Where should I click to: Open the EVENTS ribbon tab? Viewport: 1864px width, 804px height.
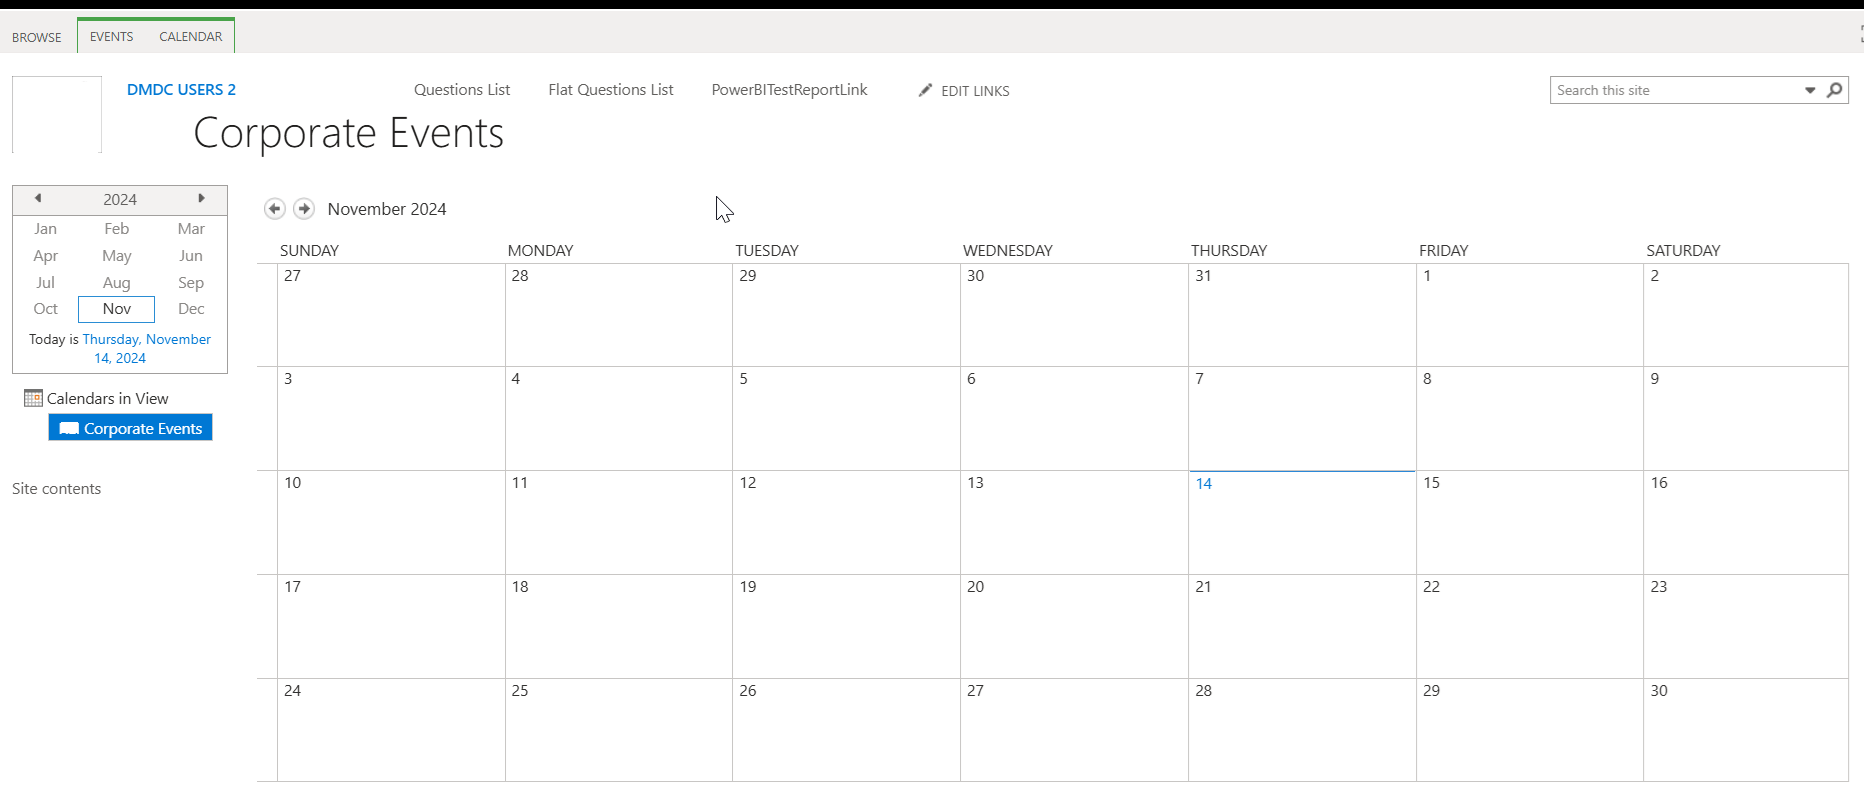click(x=111, y=37)
